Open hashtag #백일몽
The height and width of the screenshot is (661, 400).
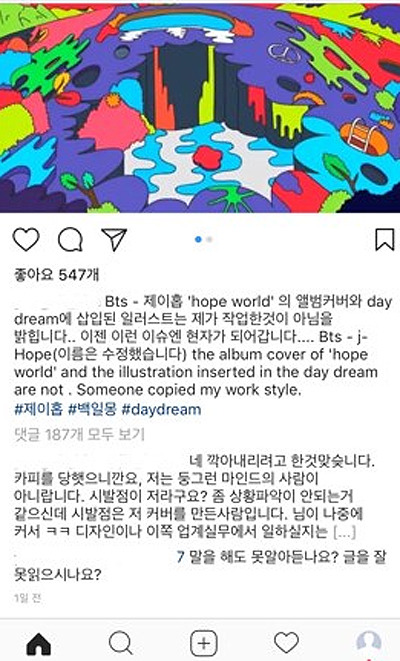(92, 409)
